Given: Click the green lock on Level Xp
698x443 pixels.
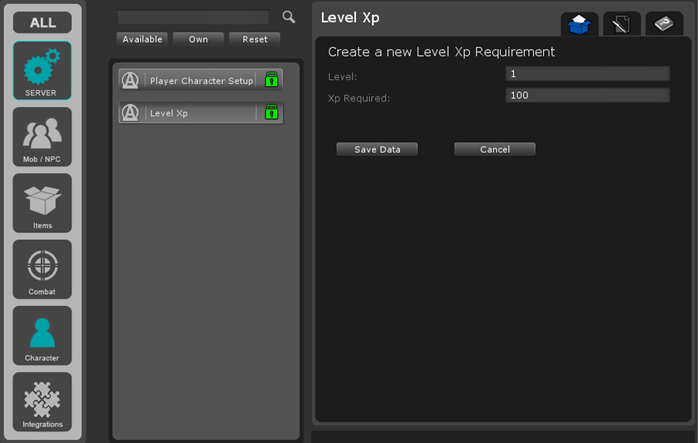Looking at the screenshot, I should tap(271, 113).
